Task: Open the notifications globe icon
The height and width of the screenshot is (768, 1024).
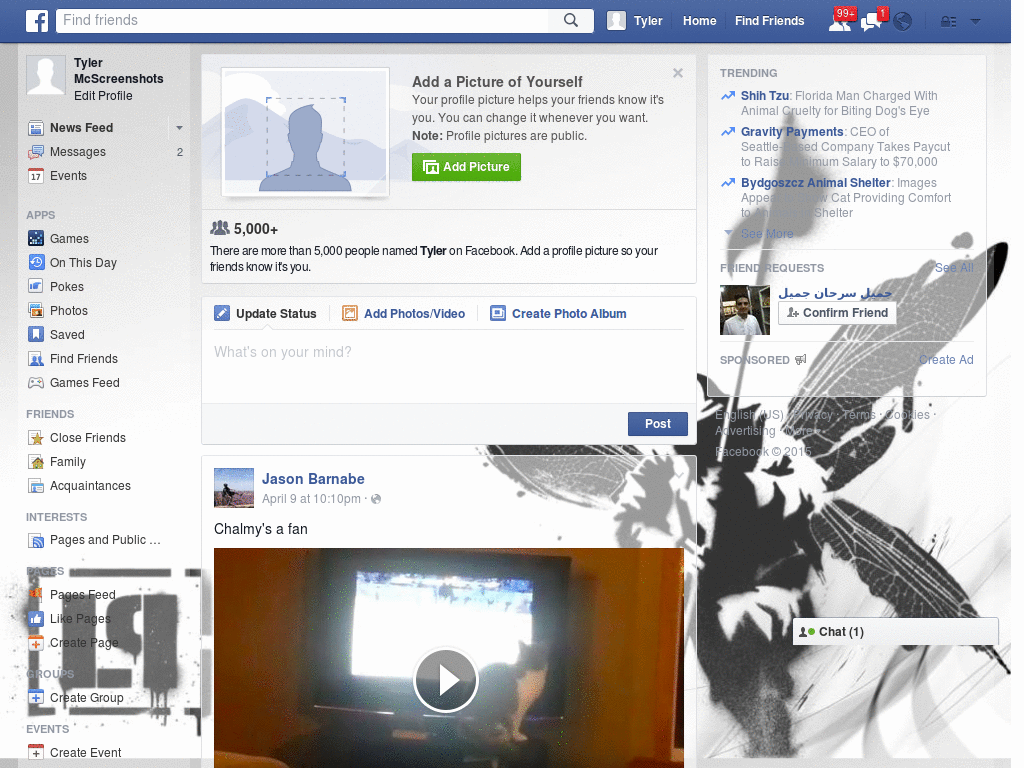Action: pyautogui.click(x=903, y=22)
